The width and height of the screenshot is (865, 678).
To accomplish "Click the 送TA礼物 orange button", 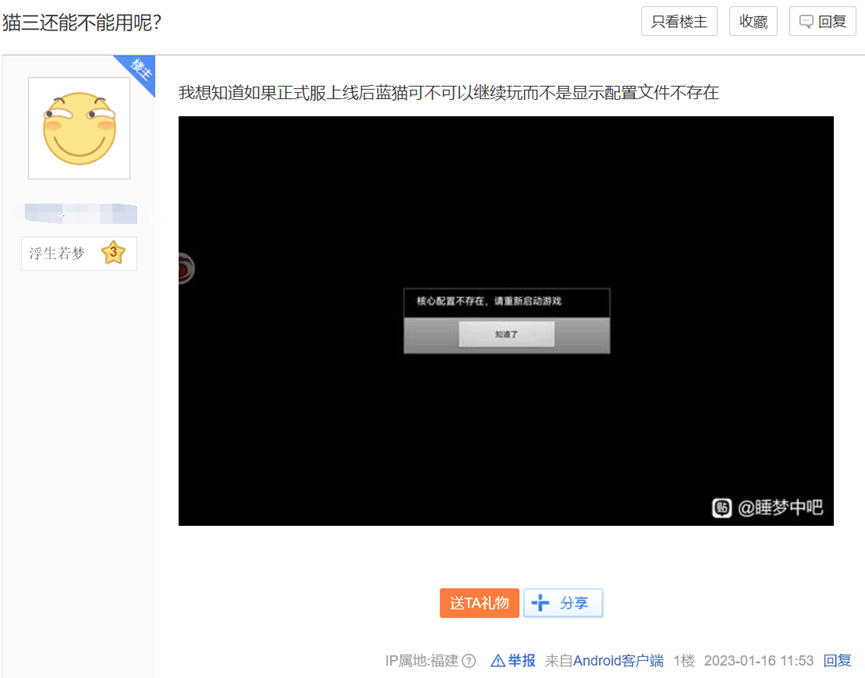I will click(x=479, y=603).
